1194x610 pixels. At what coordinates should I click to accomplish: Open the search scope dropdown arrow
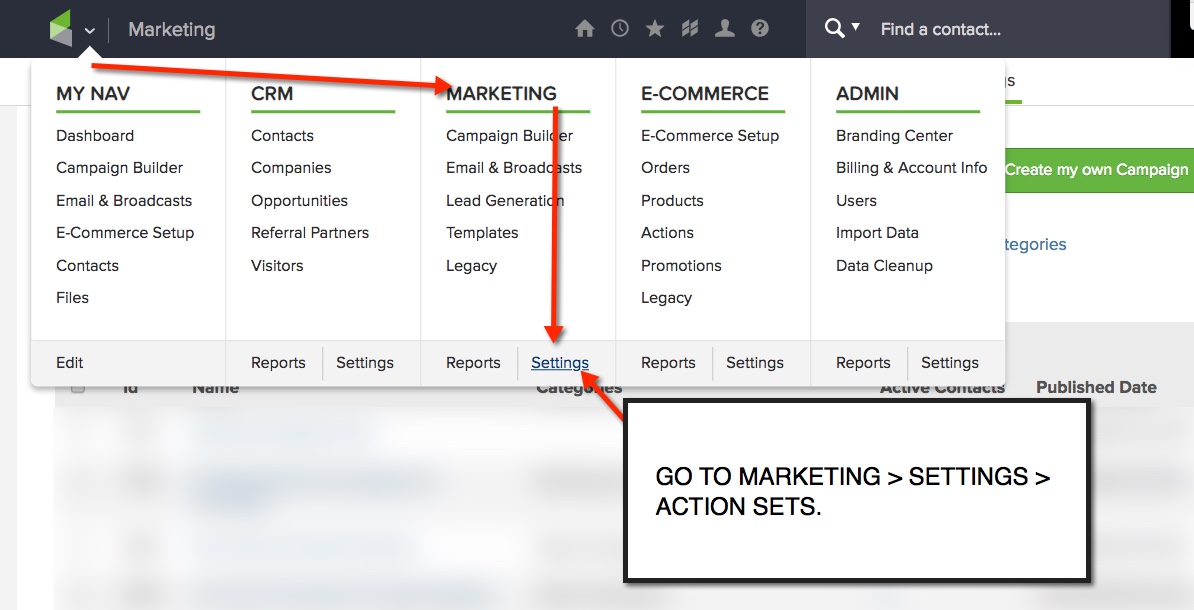pyautogui.click(x=855, y=28)
